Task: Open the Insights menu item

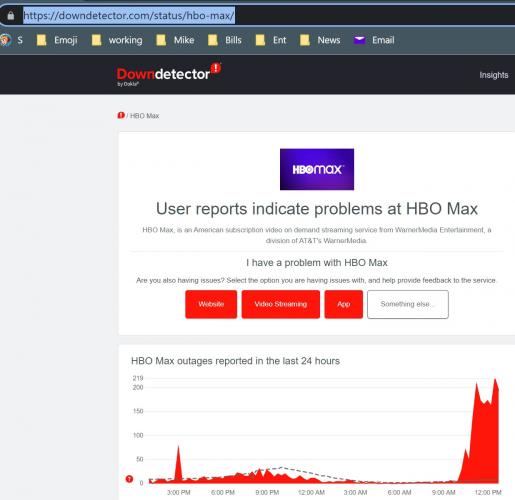Action: click(494, 75)
